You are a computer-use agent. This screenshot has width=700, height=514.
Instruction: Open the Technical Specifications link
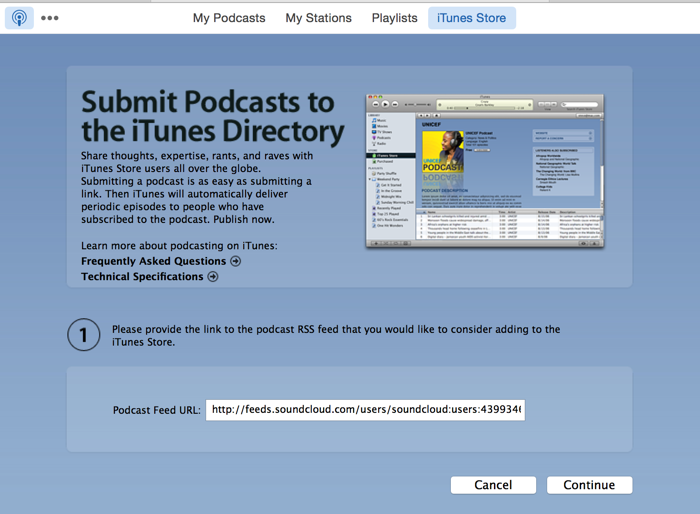[x=142, y=277]
